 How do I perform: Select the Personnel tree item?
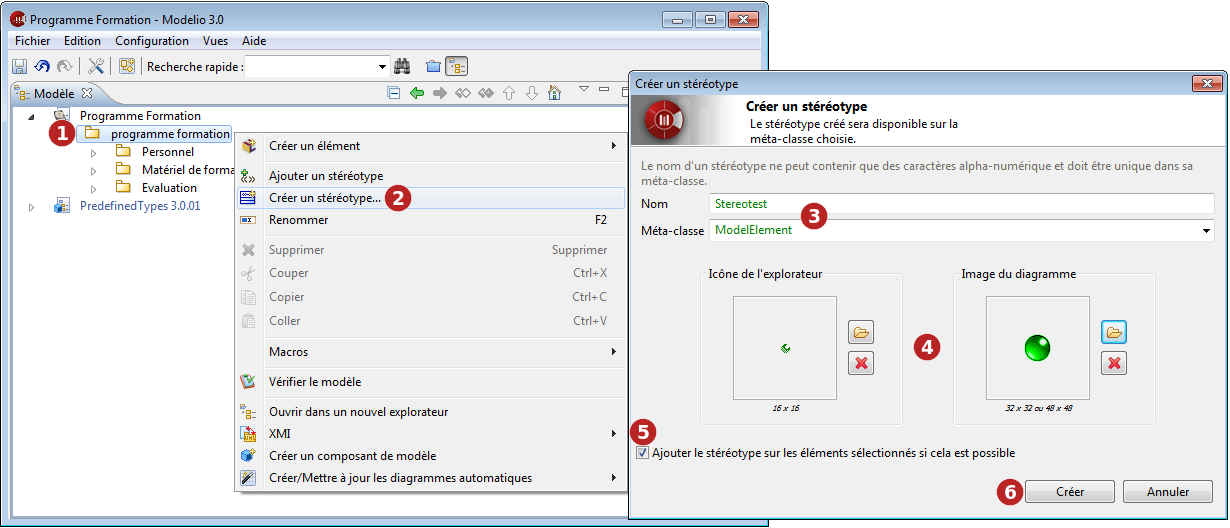(x=167, y=152)
